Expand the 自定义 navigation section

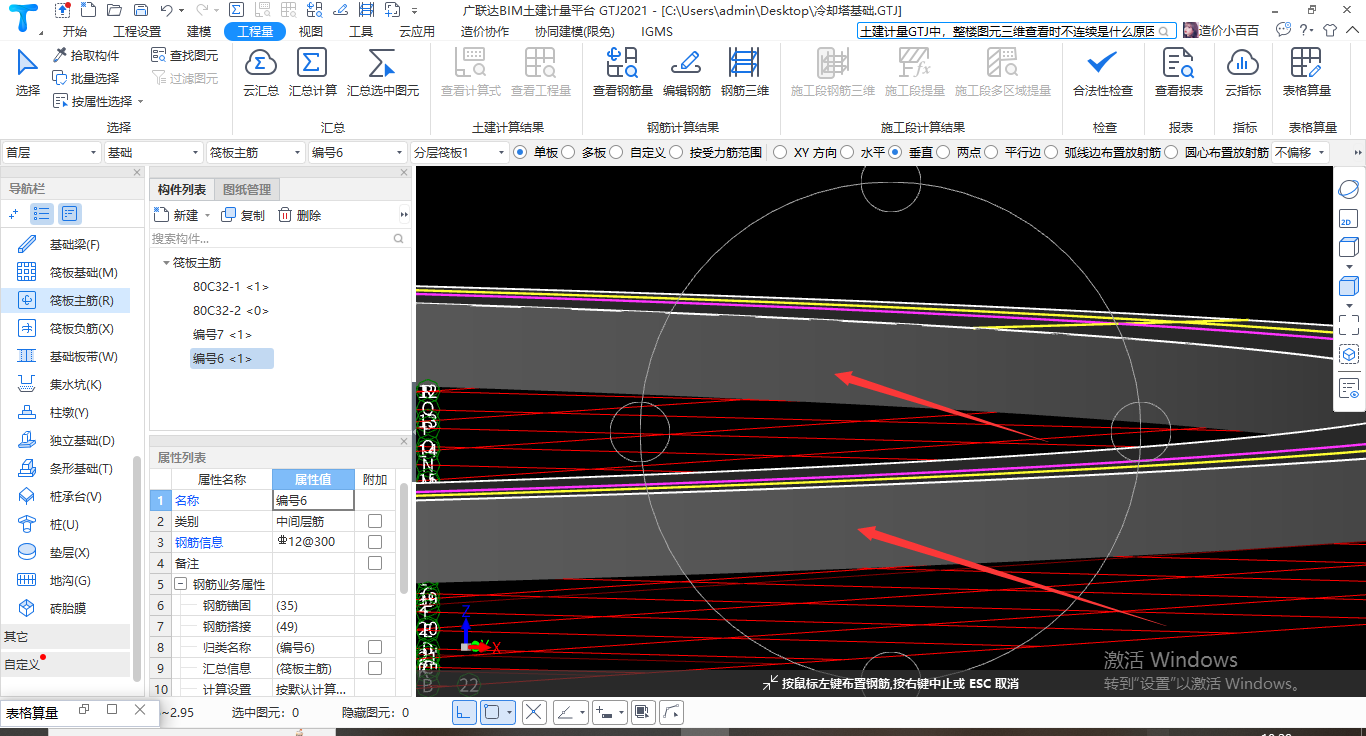coord(66,664)
